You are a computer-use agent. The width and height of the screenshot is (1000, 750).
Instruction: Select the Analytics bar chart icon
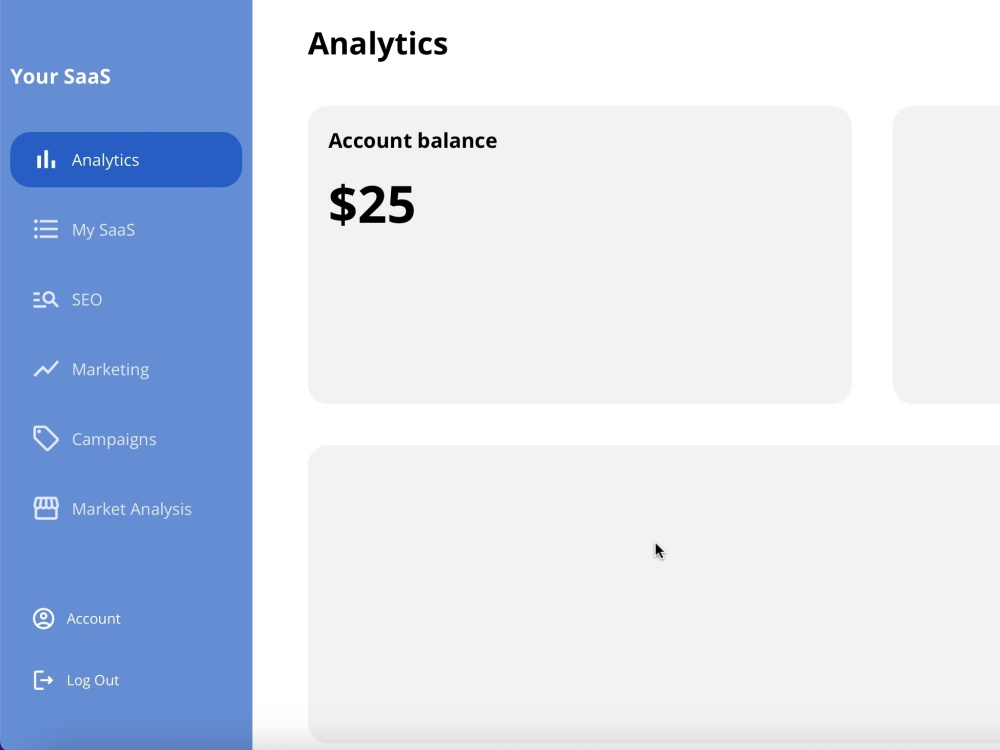(45, 158)
